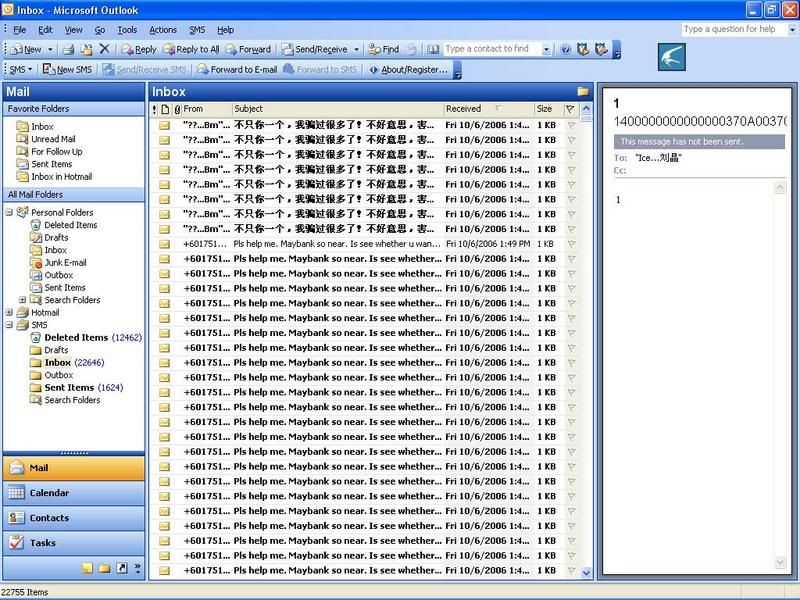Click the importance exclamation column header
The width and height of the screenshot is (800, 600).
coord(155,109)
